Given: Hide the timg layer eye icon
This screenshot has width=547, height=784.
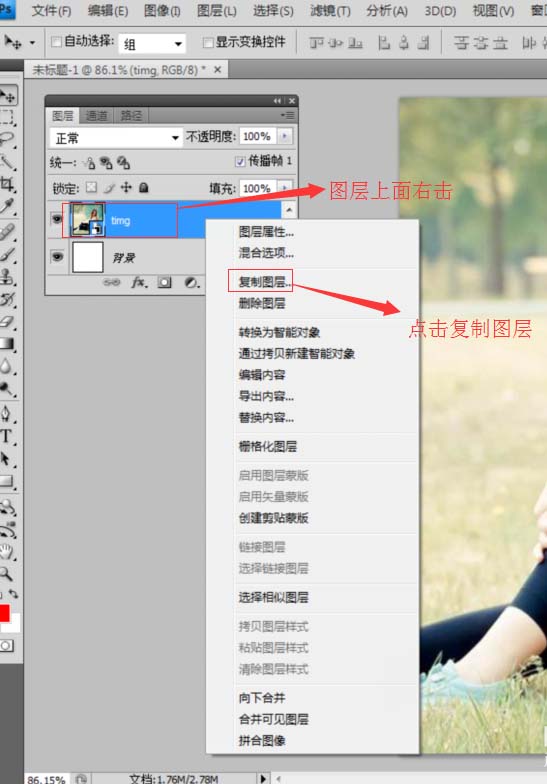Looking at the screenshot, I should (57, 220).
